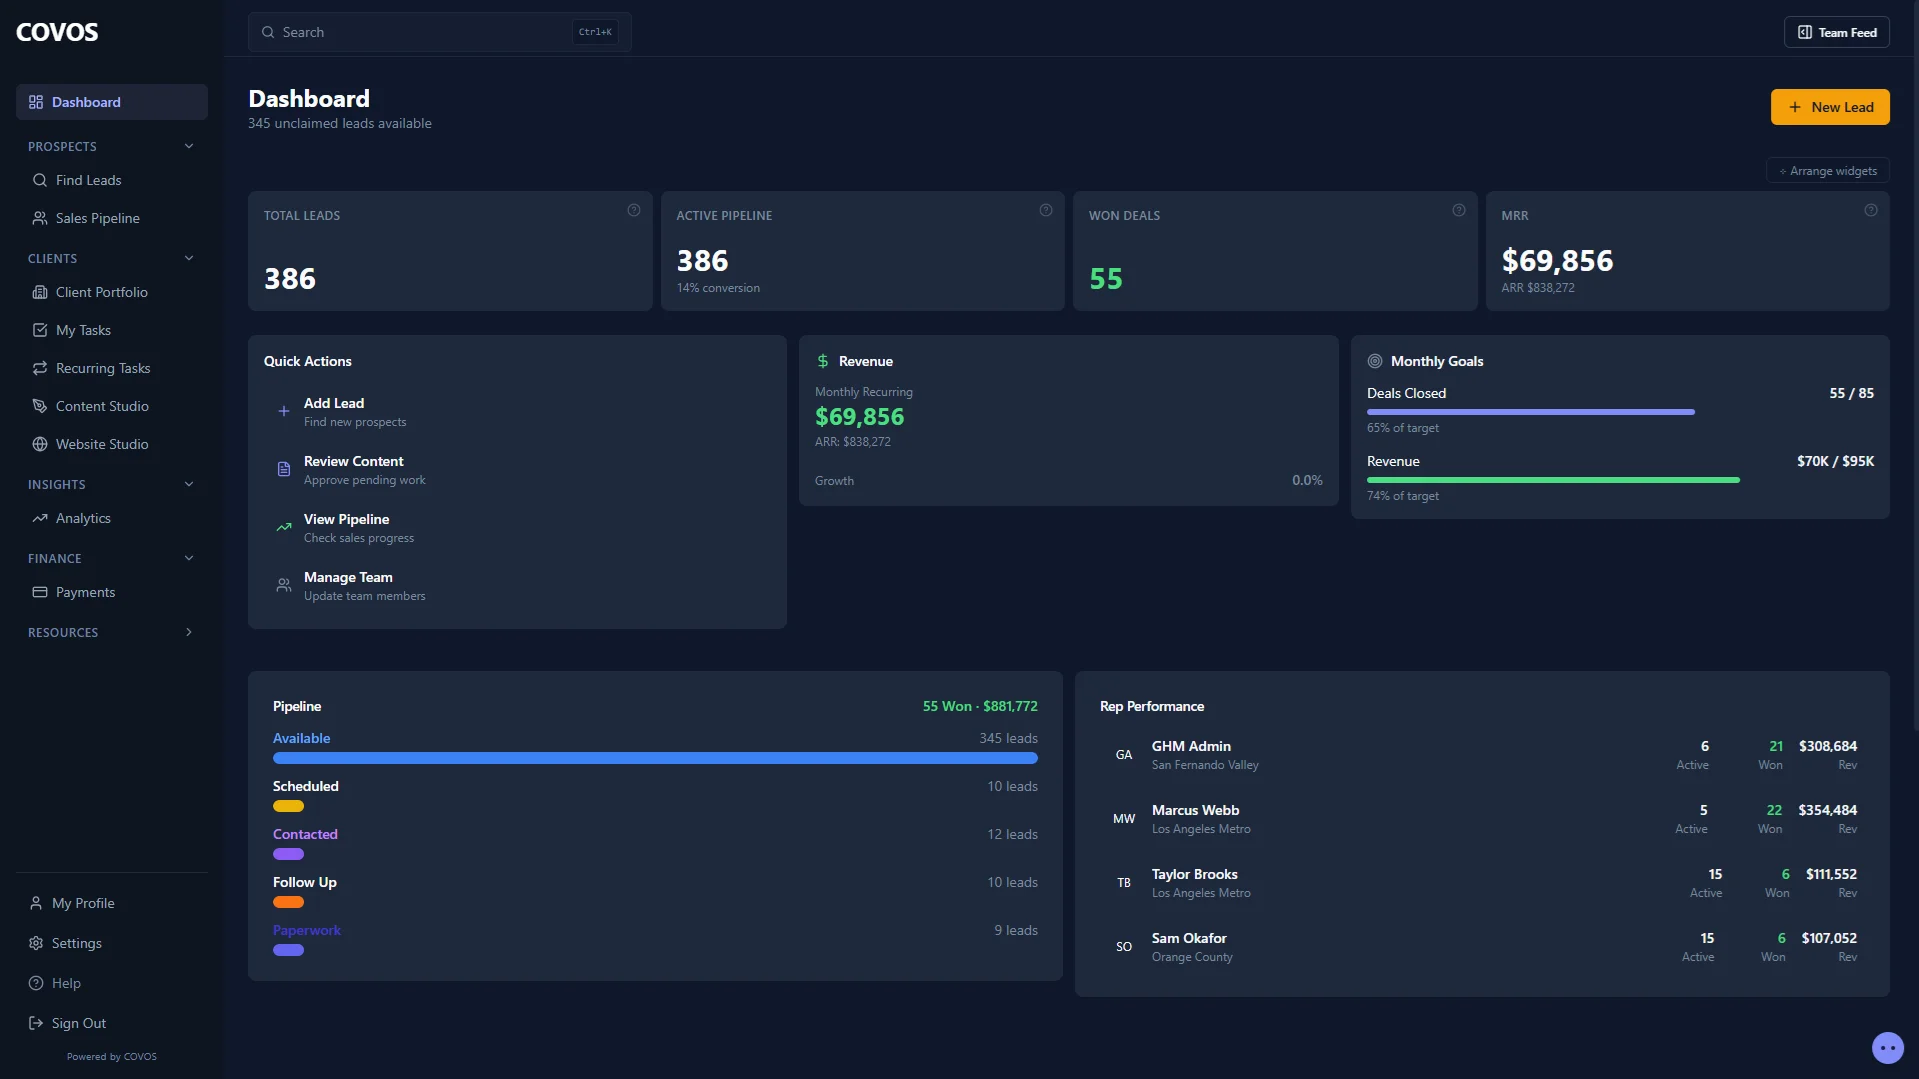
Task: Click the Client Portfolio briefcase icon
Action: (x=39, y=292)
